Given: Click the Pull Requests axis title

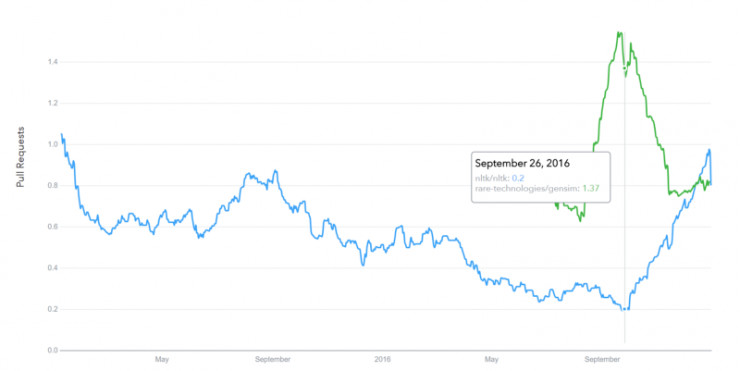Looking at the screenshot, I should click(20, 157).
